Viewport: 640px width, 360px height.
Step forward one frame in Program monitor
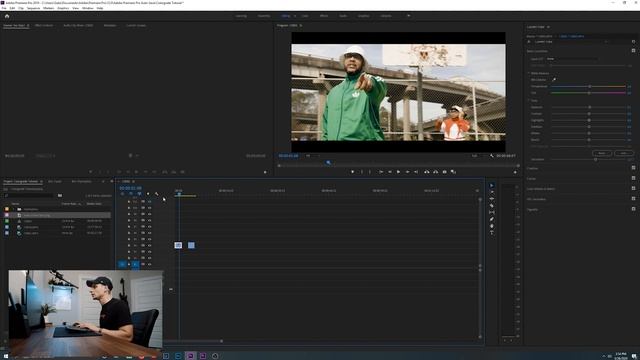click(x=407, y=172)
